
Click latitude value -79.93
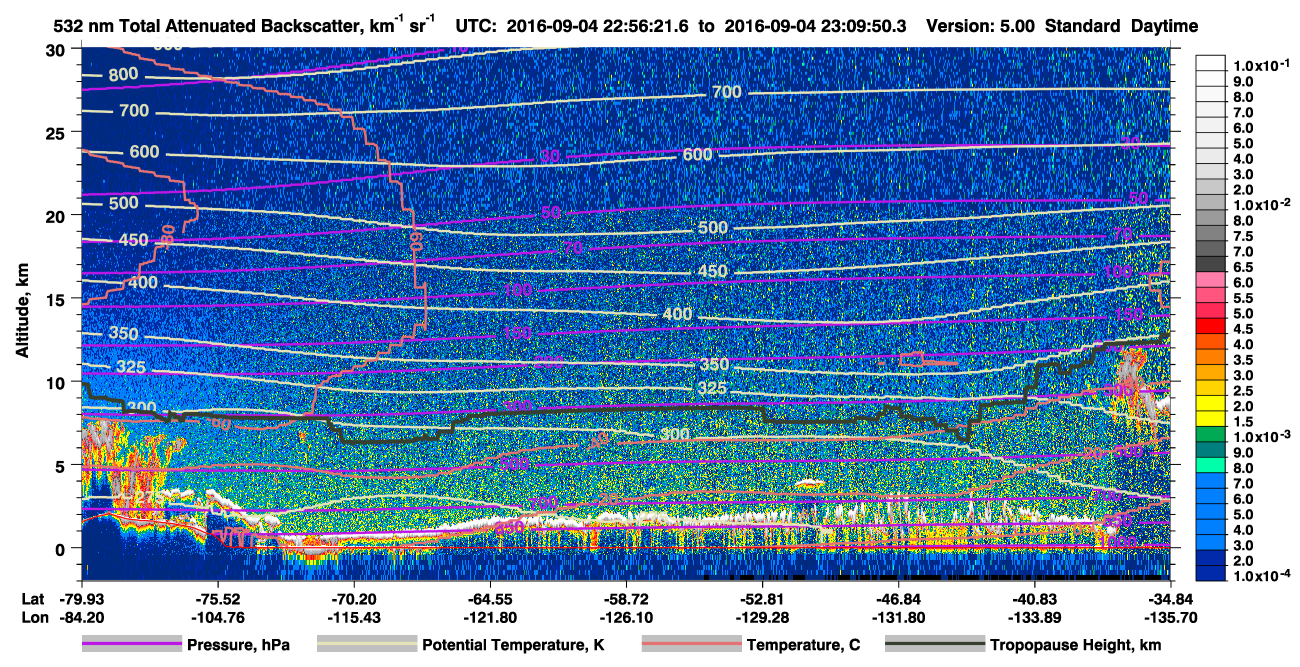click(81, 598)
